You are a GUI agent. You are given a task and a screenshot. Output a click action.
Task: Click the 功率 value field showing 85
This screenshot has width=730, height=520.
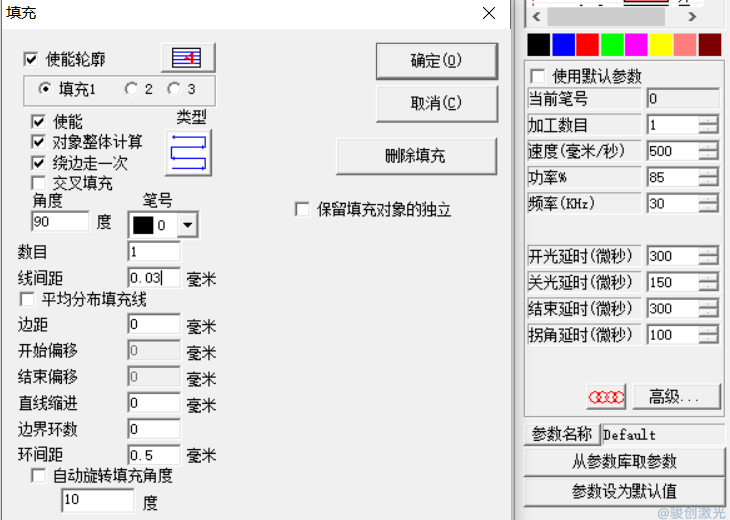pos(673,177)
